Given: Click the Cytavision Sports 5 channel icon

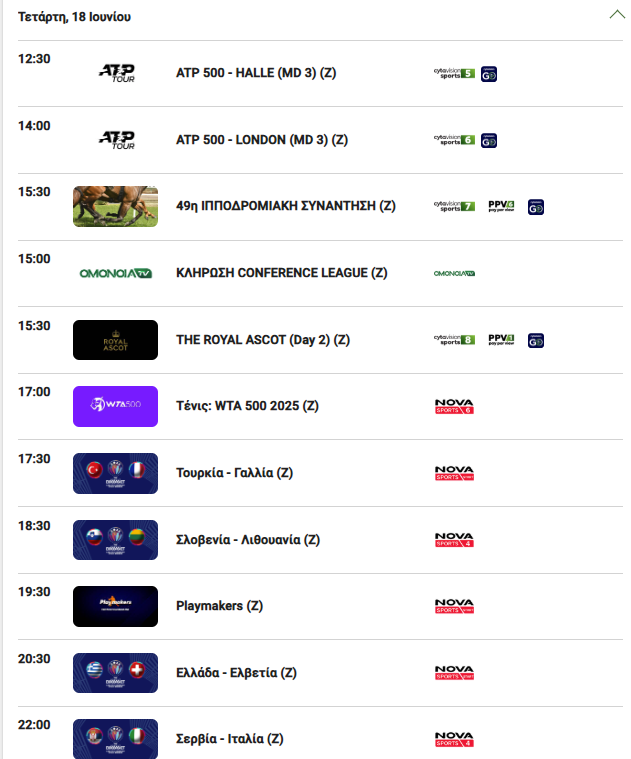Looking at the screenshot, I should click(x=454, y=73).
